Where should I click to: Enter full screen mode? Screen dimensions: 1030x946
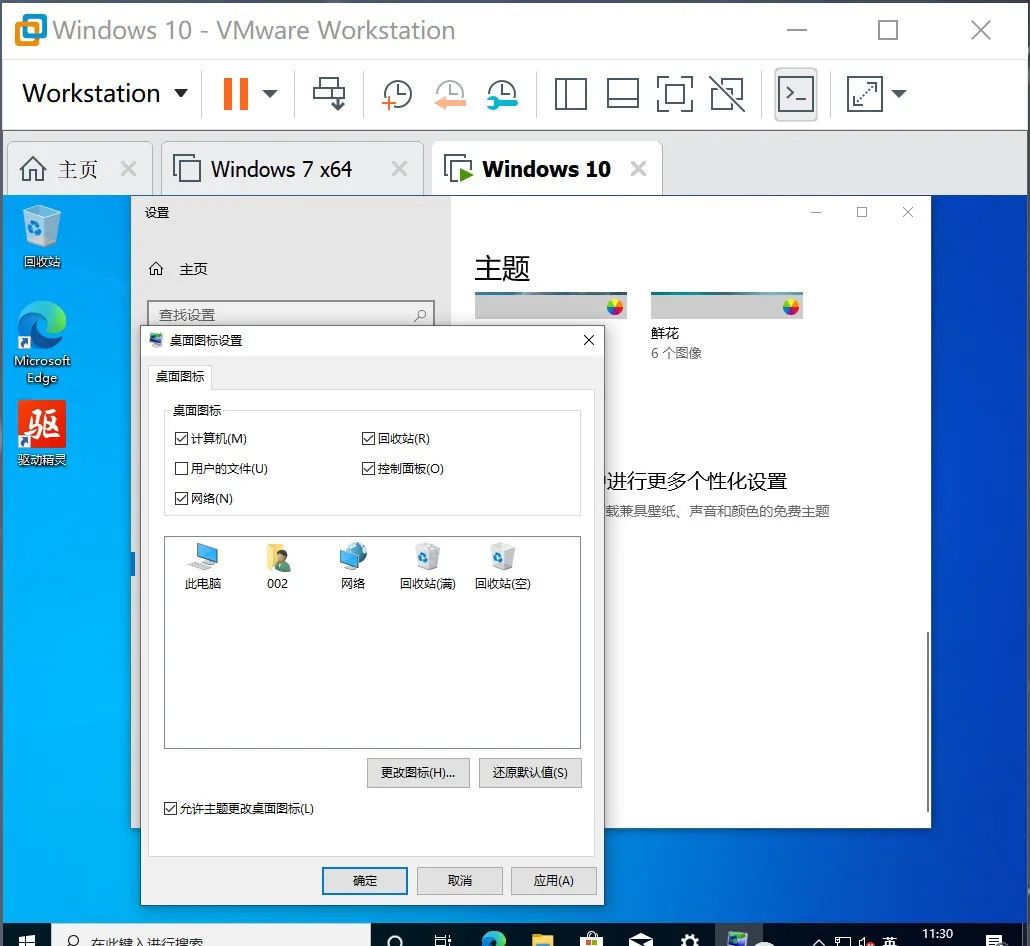point(675,93)
